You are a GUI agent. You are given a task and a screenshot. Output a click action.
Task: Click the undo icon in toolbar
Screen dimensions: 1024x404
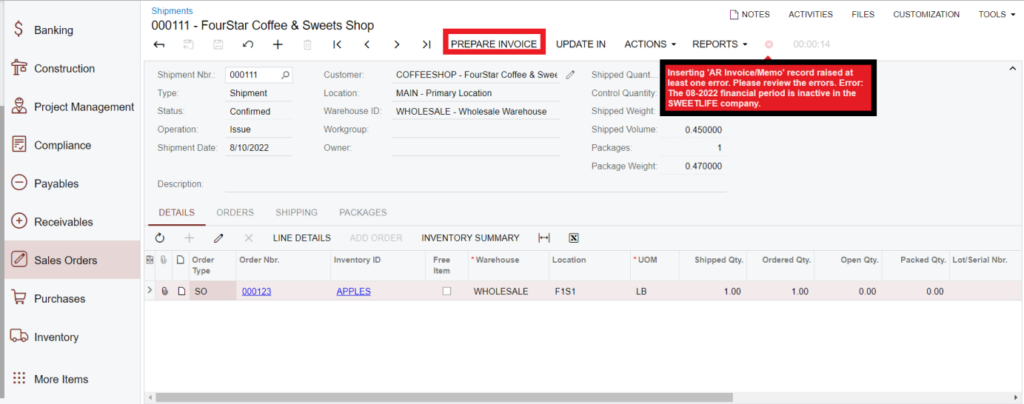248,44
